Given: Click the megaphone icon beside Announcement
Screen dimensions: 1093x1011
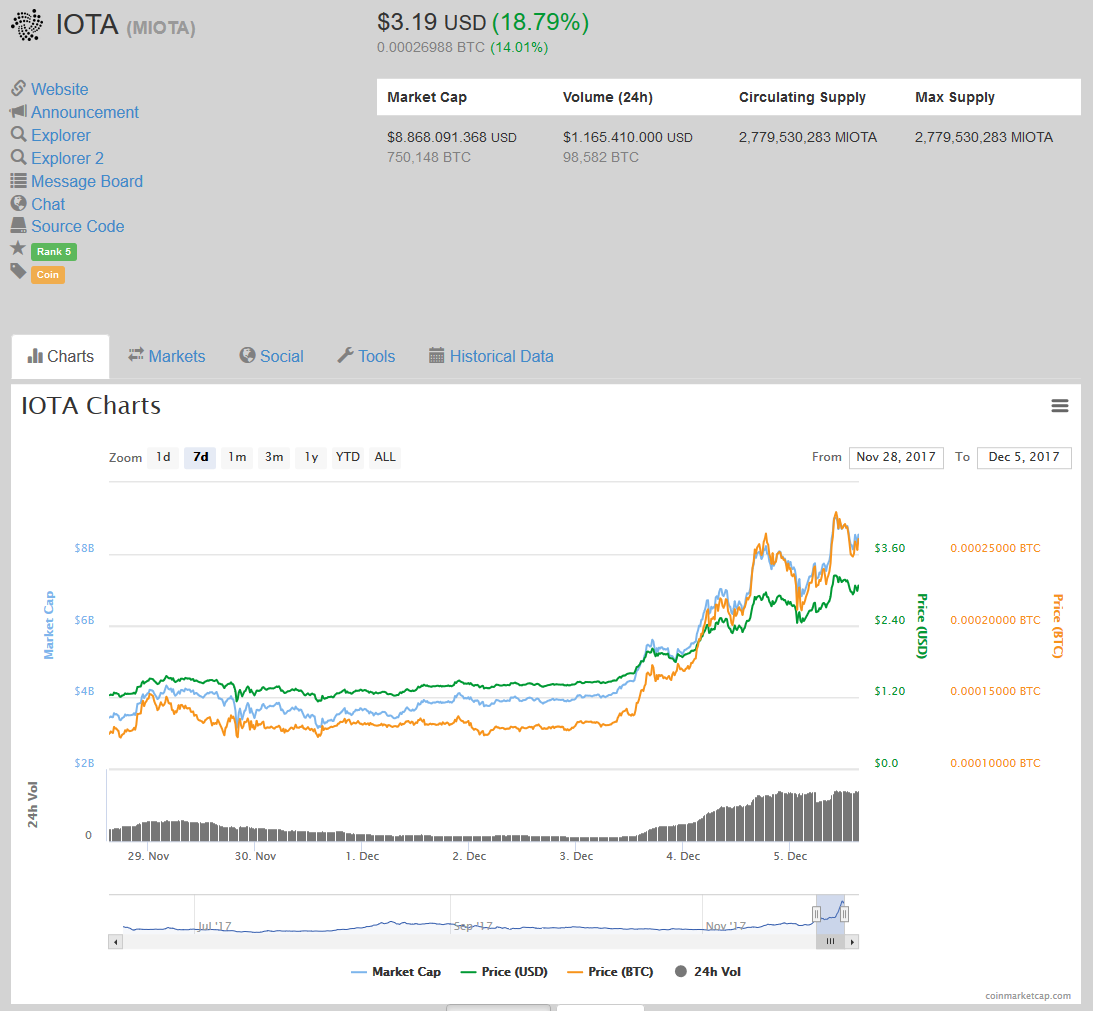Looking at the screenshot, I should [x=18, y=112].
